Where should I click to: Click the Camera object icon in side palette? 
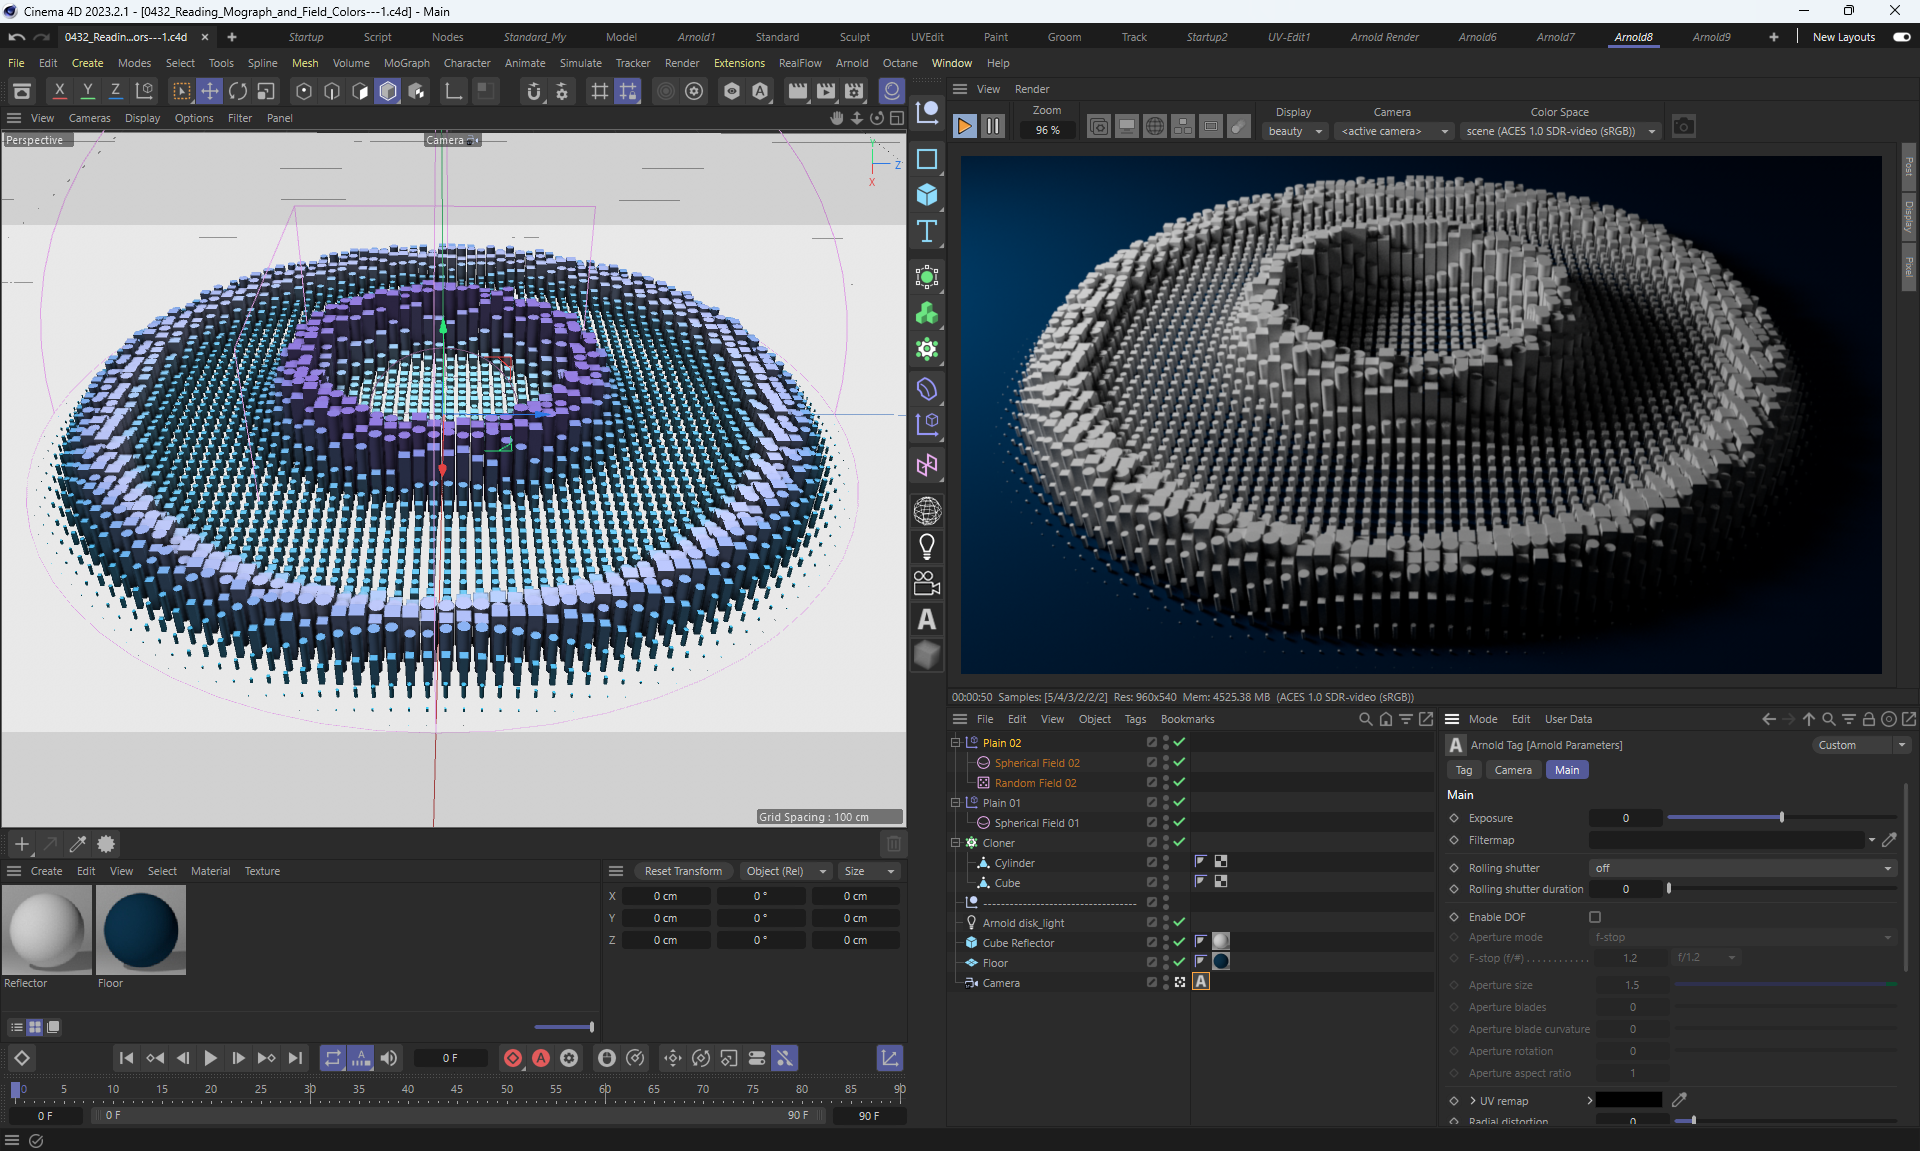[x=927, y=583]
